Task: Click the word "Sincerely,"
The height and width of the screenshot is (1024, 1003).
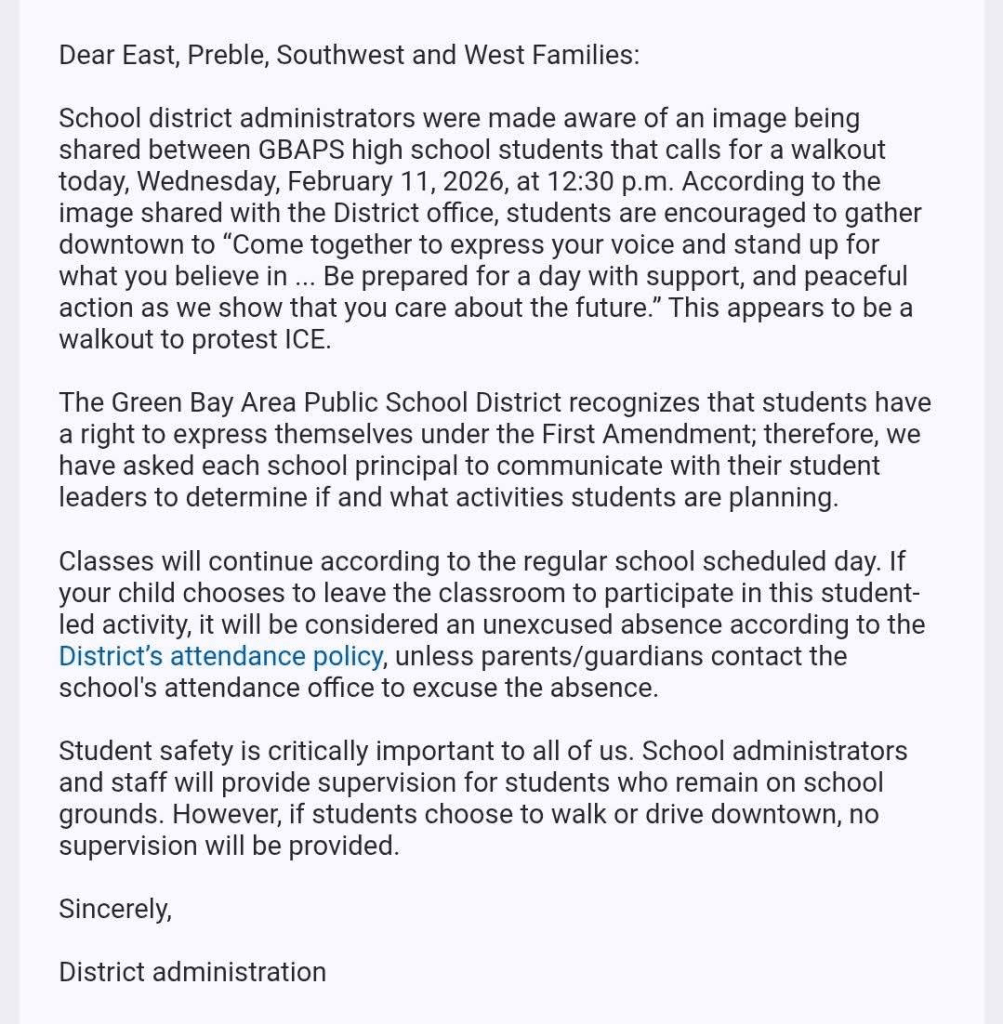Action: point(115,910)
